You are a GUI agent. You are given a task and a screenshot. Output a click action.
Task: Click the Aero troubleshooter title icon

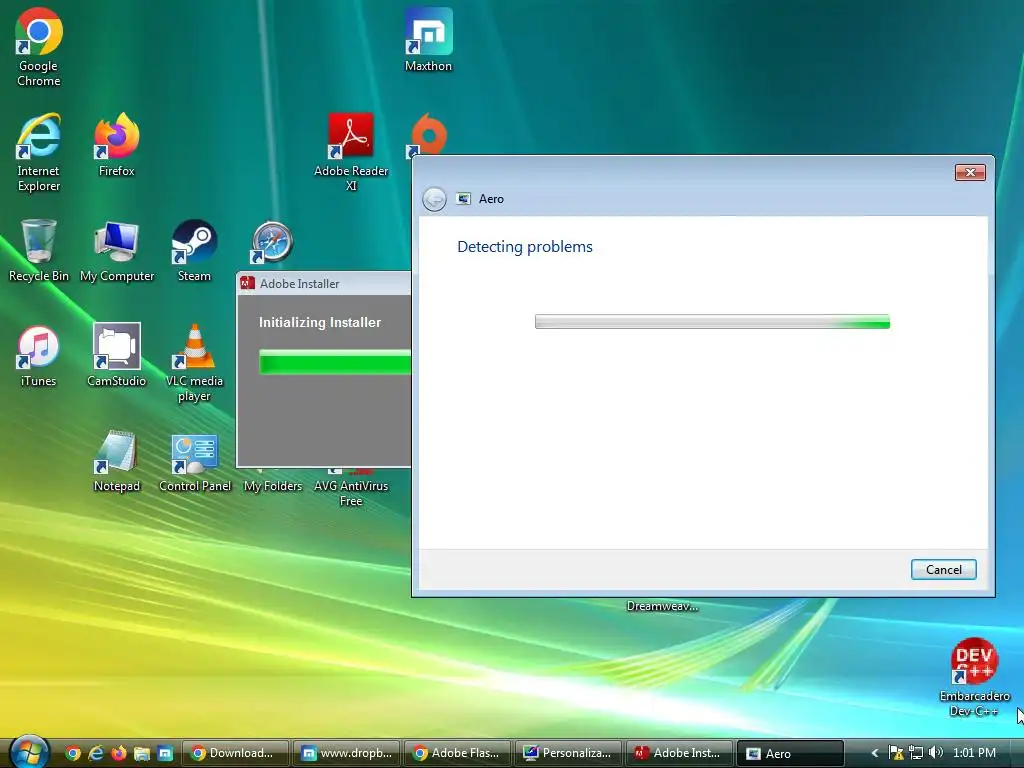464,199
